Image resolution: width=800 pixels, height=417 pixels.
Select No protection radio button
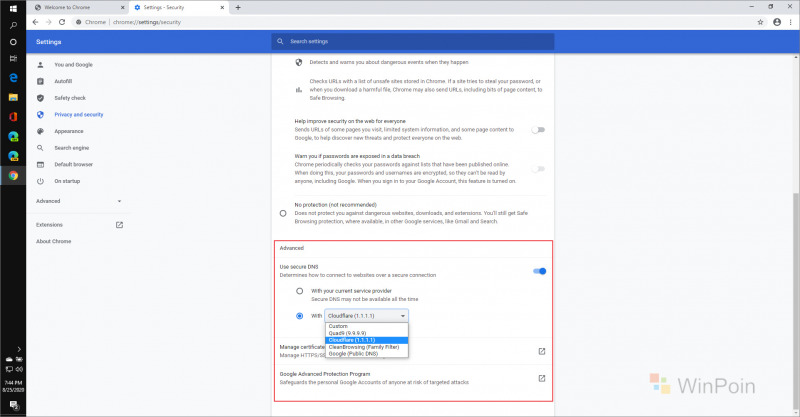click(x=283, y=213)
